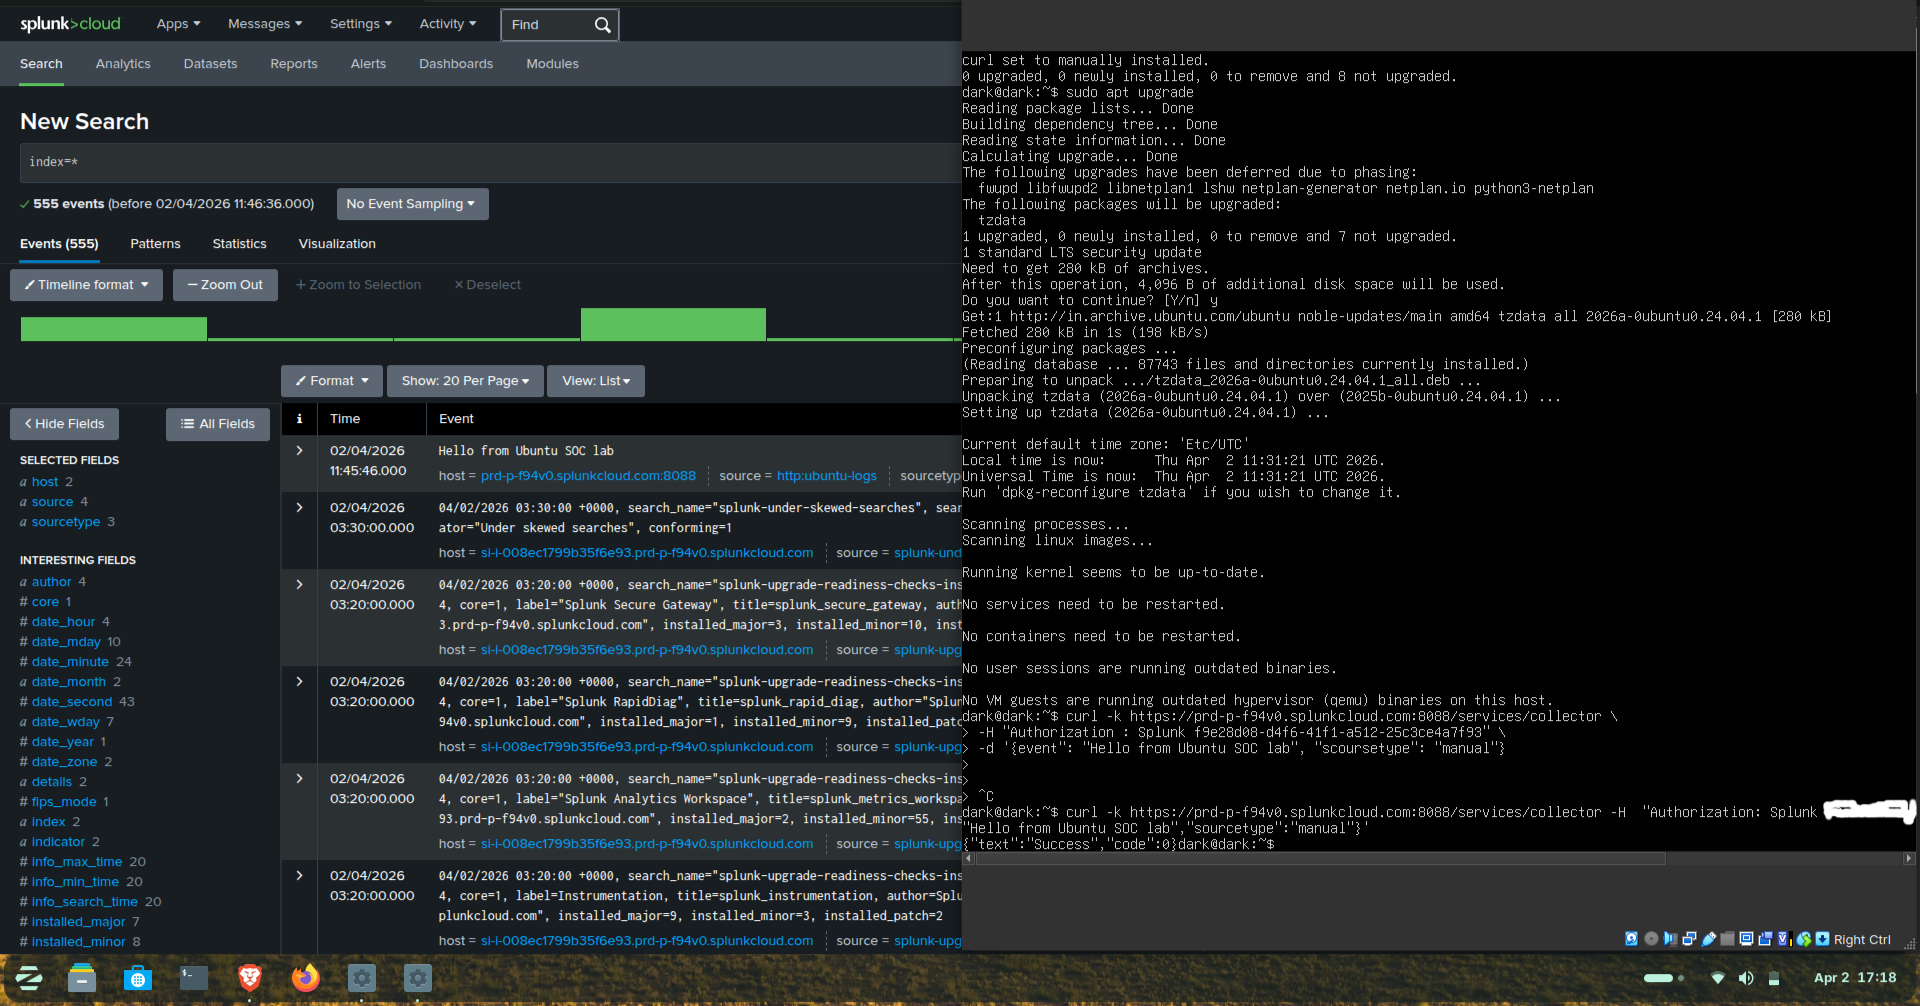
Task: Click the Hide Fields button
Action: click(64, 424)
